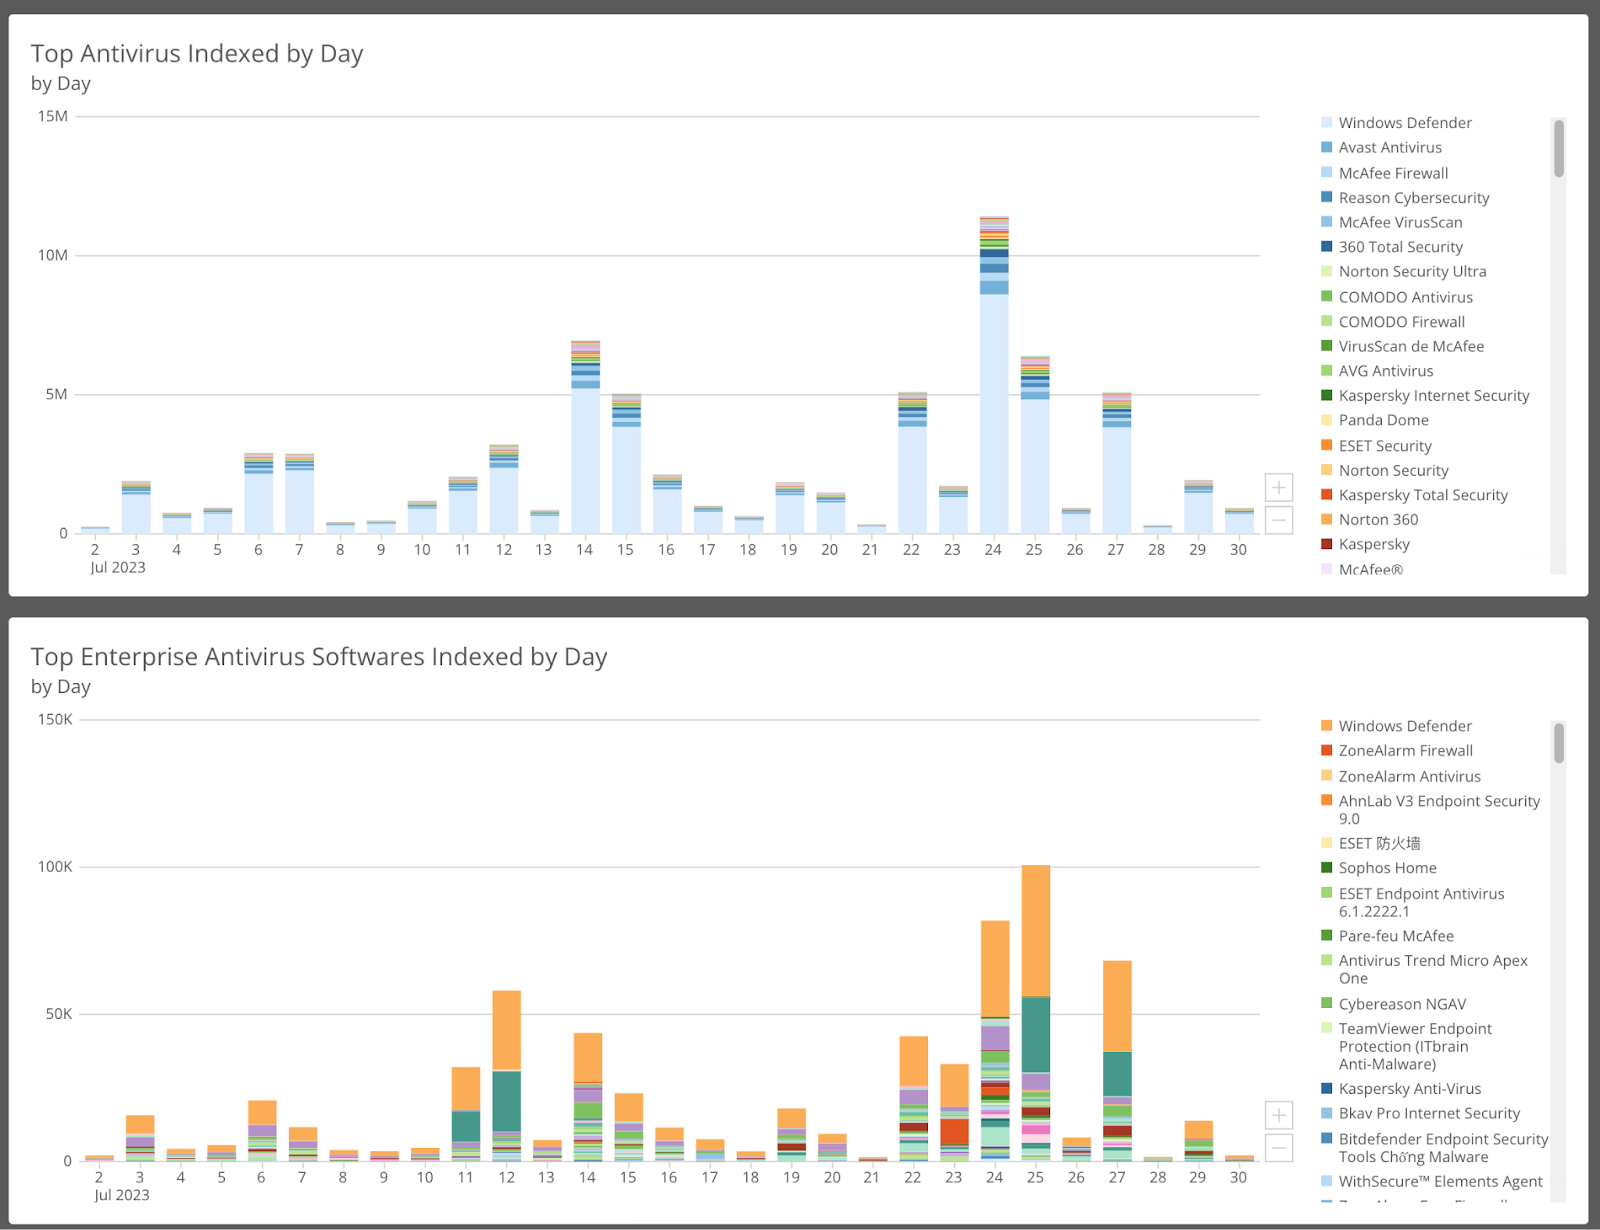Viewport: 1600px width, 1230px height.
Task: Select Cybereason NGAV legend entry
Action: coord(1393,1004)
